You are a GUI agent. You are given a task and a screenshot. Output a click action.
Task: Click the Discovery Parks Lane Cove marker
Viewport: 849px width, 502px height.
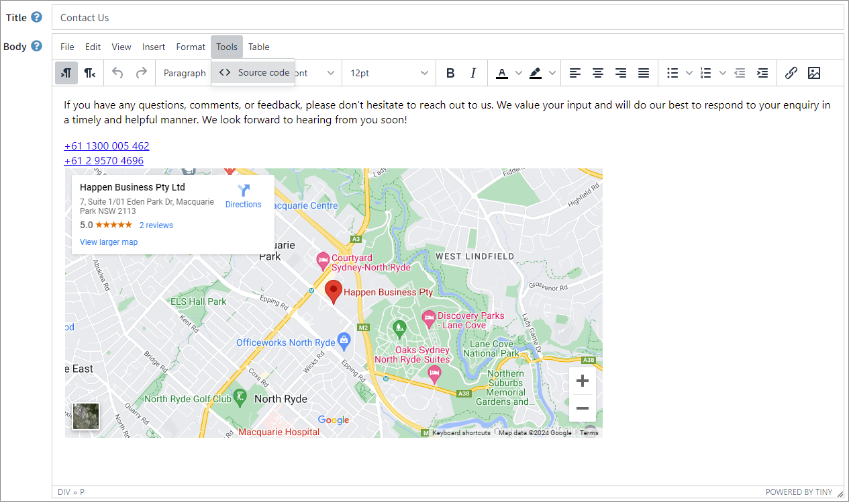pos(429,318)
